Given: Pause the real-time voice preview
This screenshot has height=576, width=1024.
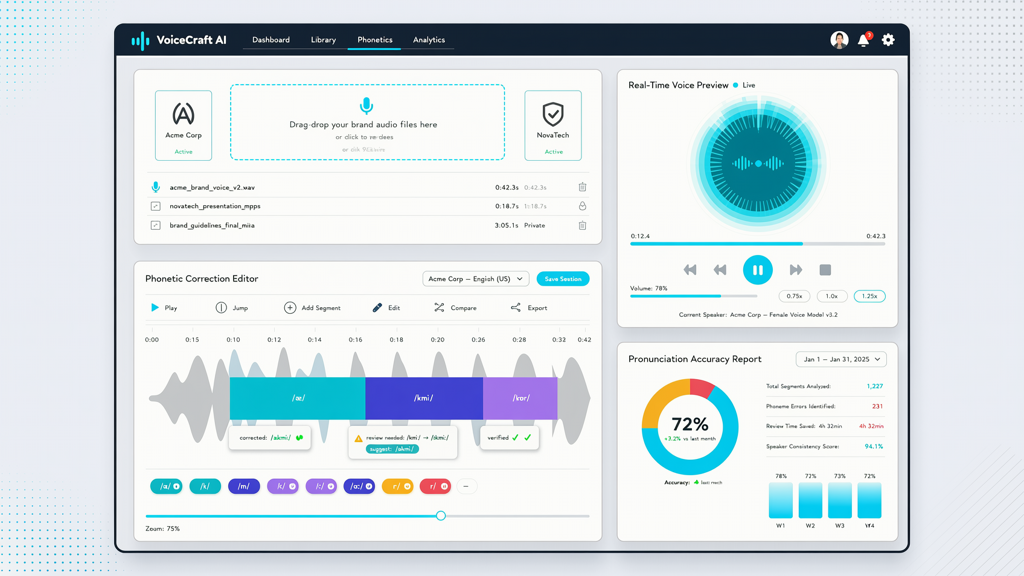Looking at the screenshot, I should click(758, 270).
